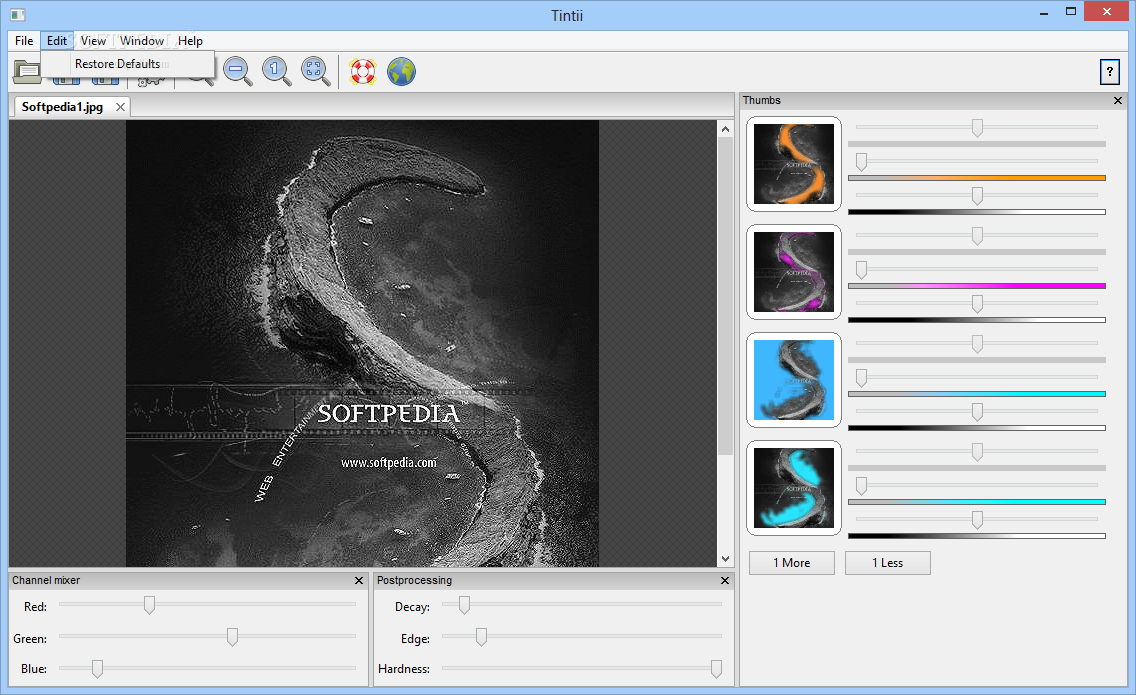Click slider handle below the magenta gradient bar
1136x695 pixels.
point(977,304)
